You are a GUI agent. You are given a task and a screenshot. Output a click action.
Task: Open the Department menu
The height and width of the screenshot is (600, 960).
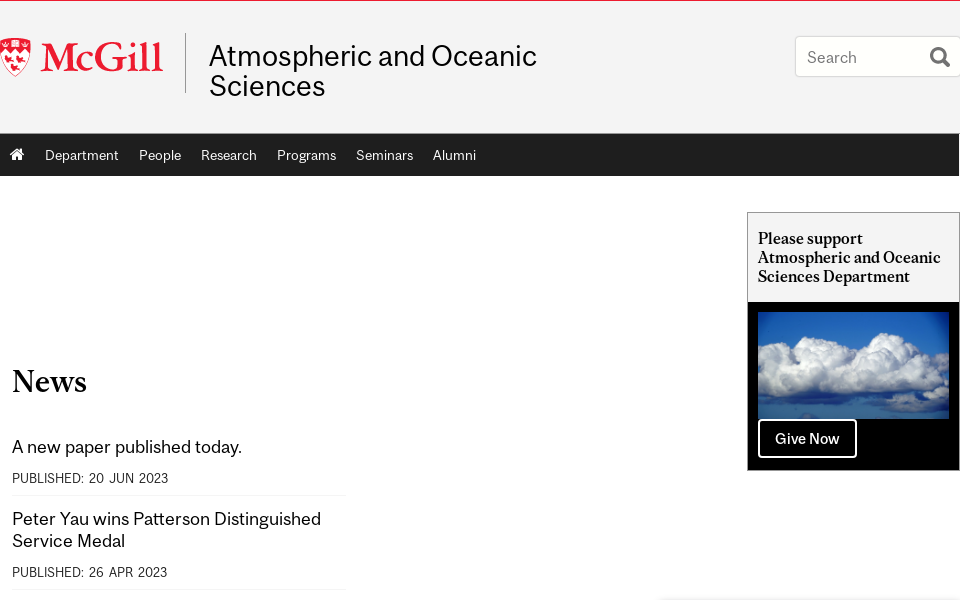(x=82, y=155)
